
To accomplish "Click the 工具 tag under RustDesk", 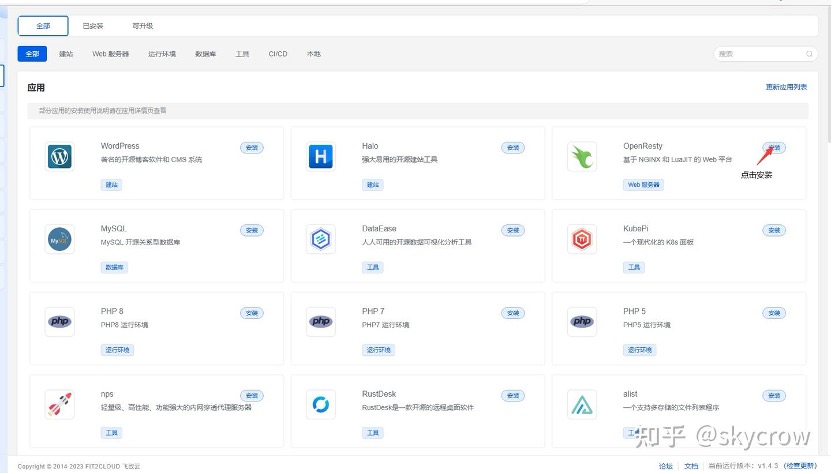I will (372, 433).
